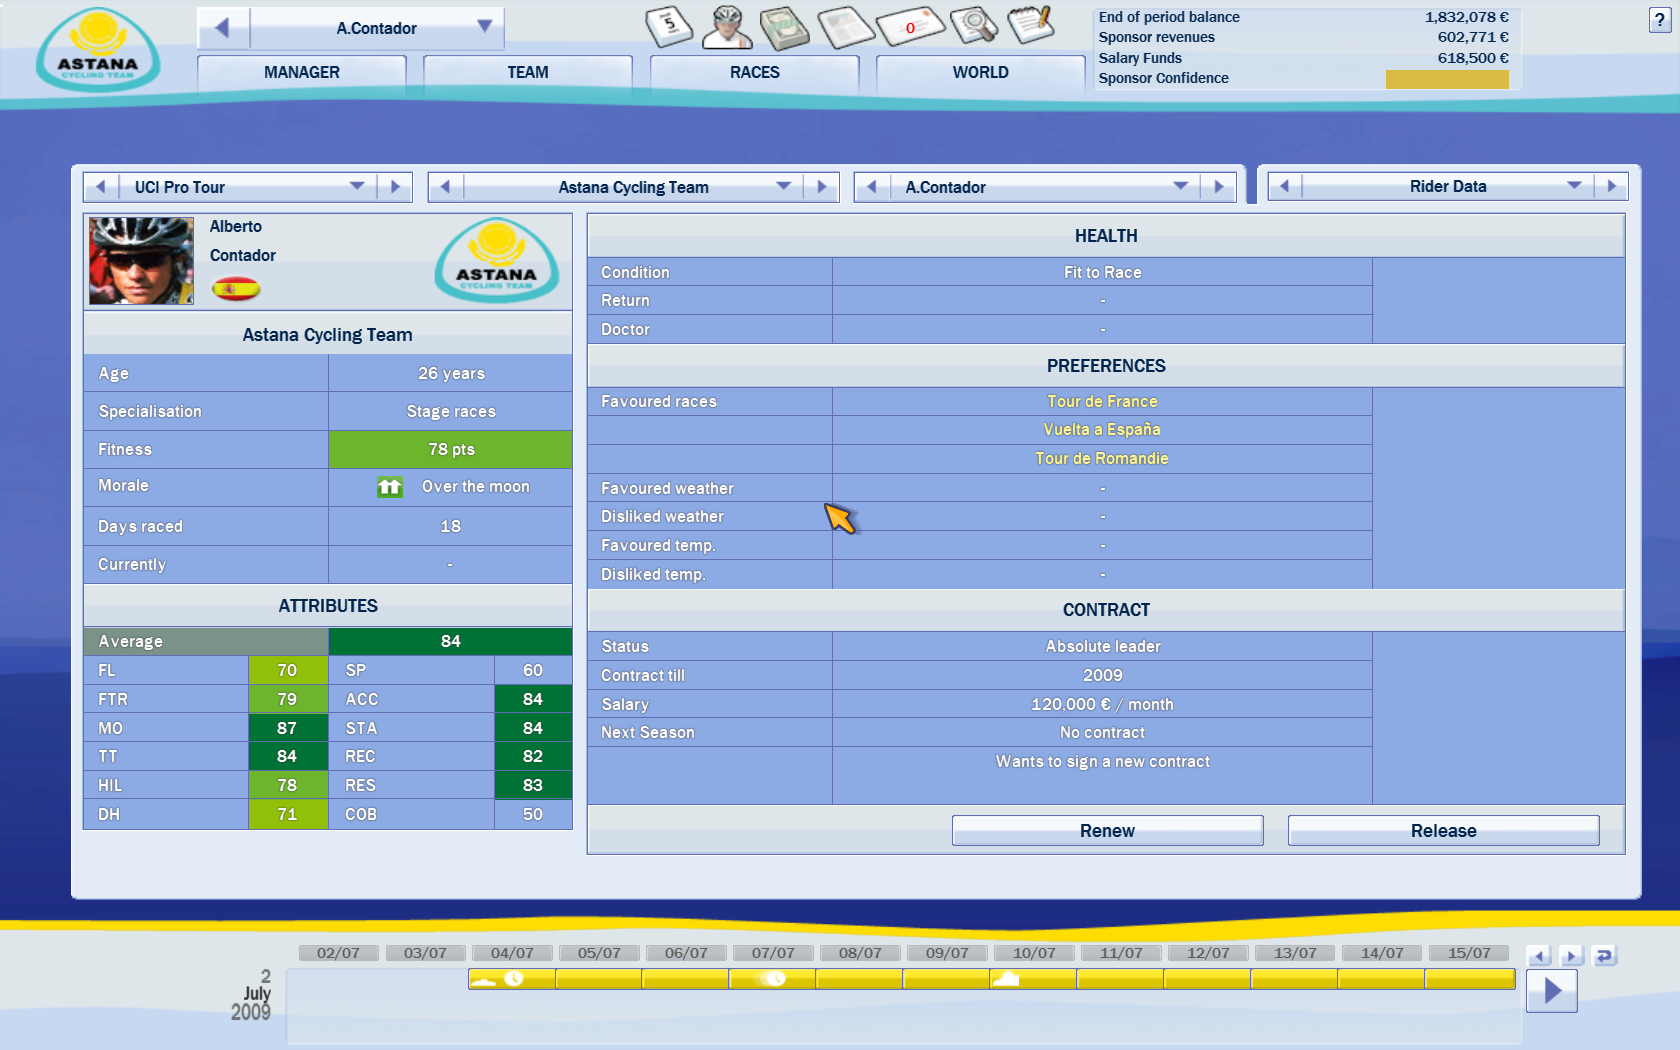Select the Tour de France favoured race link

point(1102,401)
